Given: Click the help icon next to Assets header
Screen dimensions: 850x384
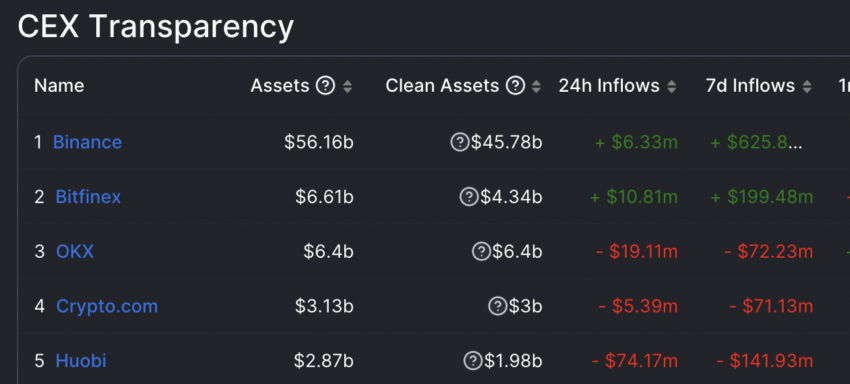Looking at the screenshot, I should click(x=325, y=86).
